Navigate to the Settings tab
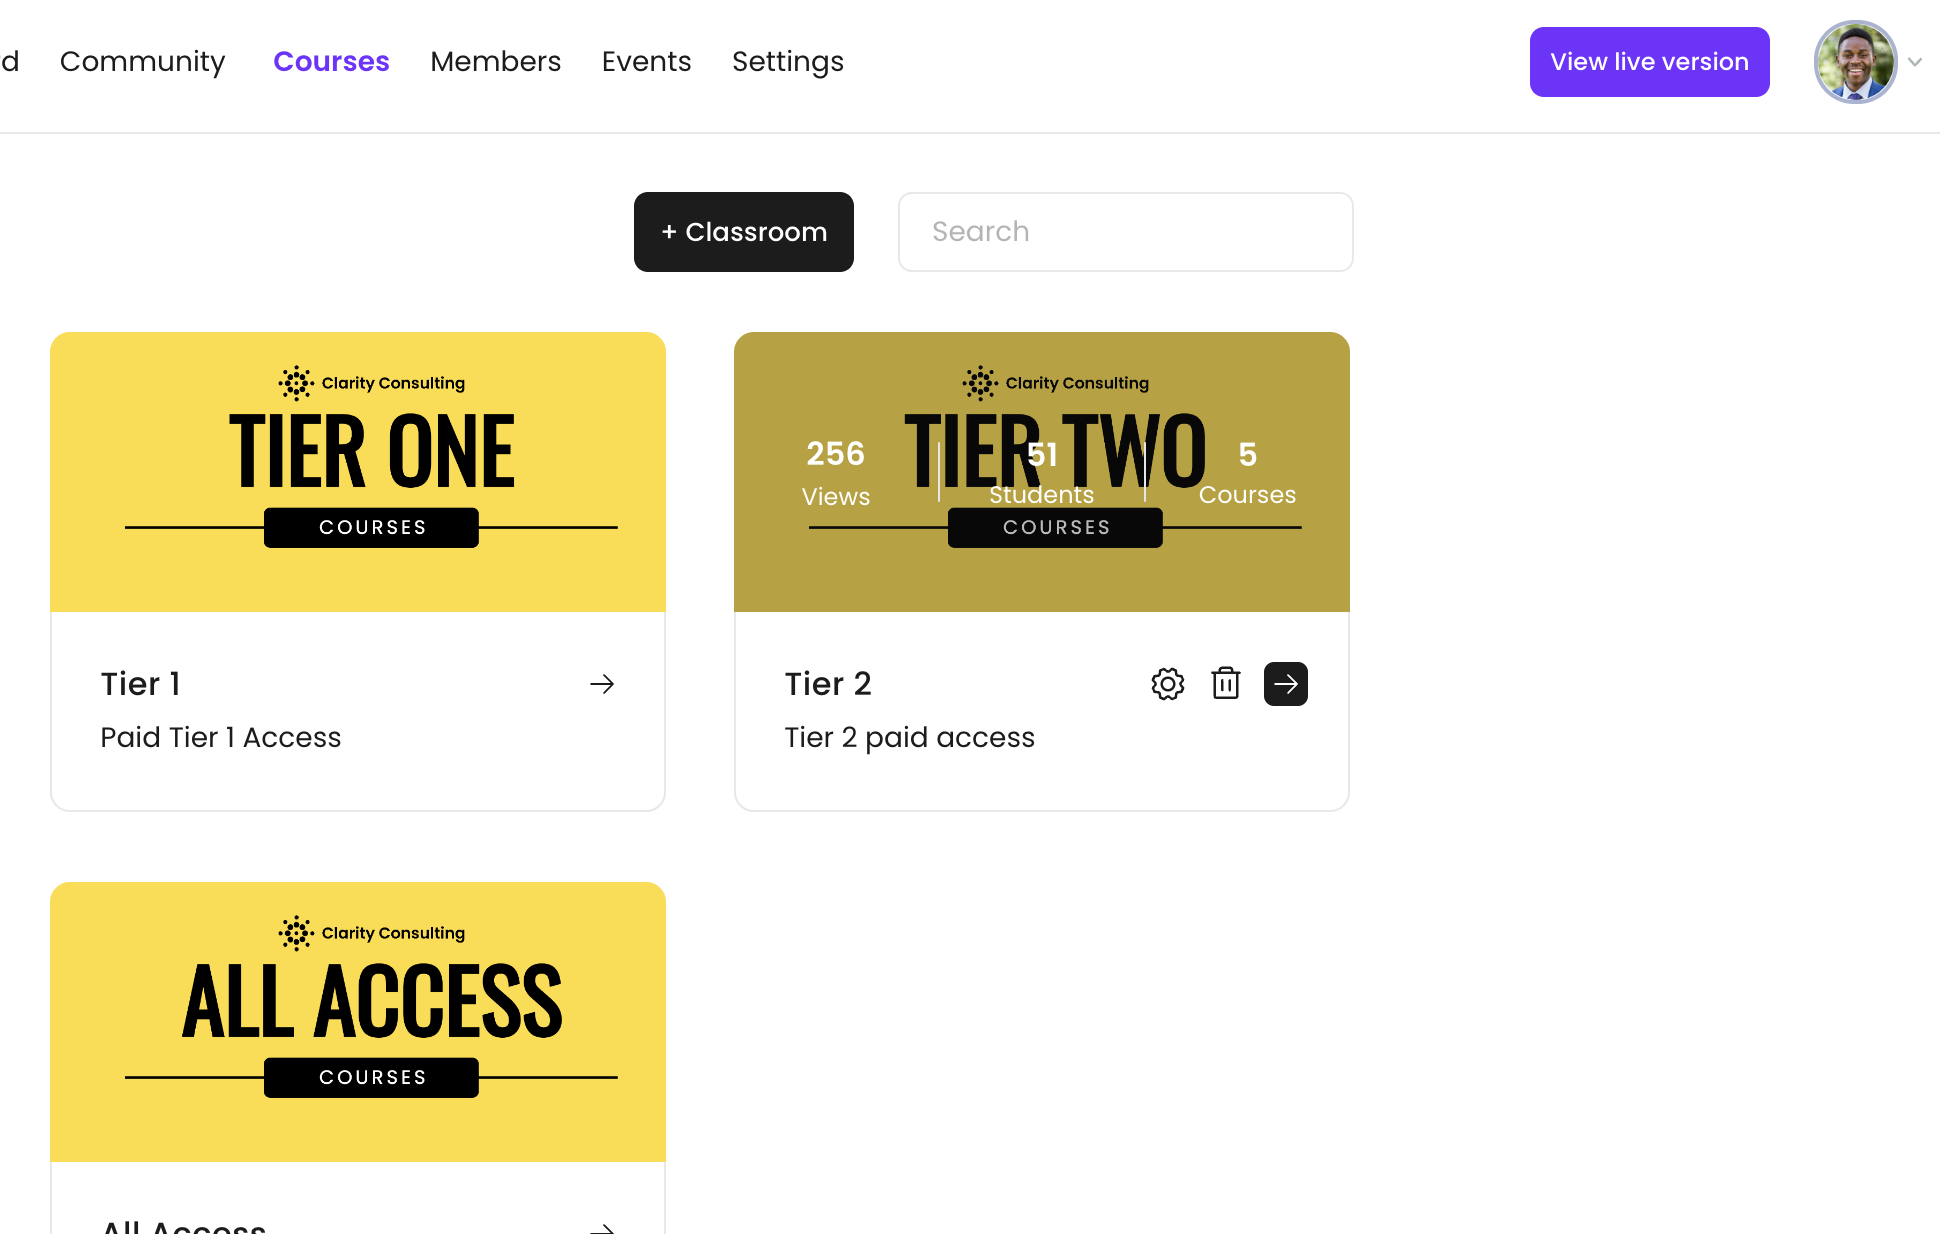Viewport: 1940px width, 1234px height. coord(788,62)
